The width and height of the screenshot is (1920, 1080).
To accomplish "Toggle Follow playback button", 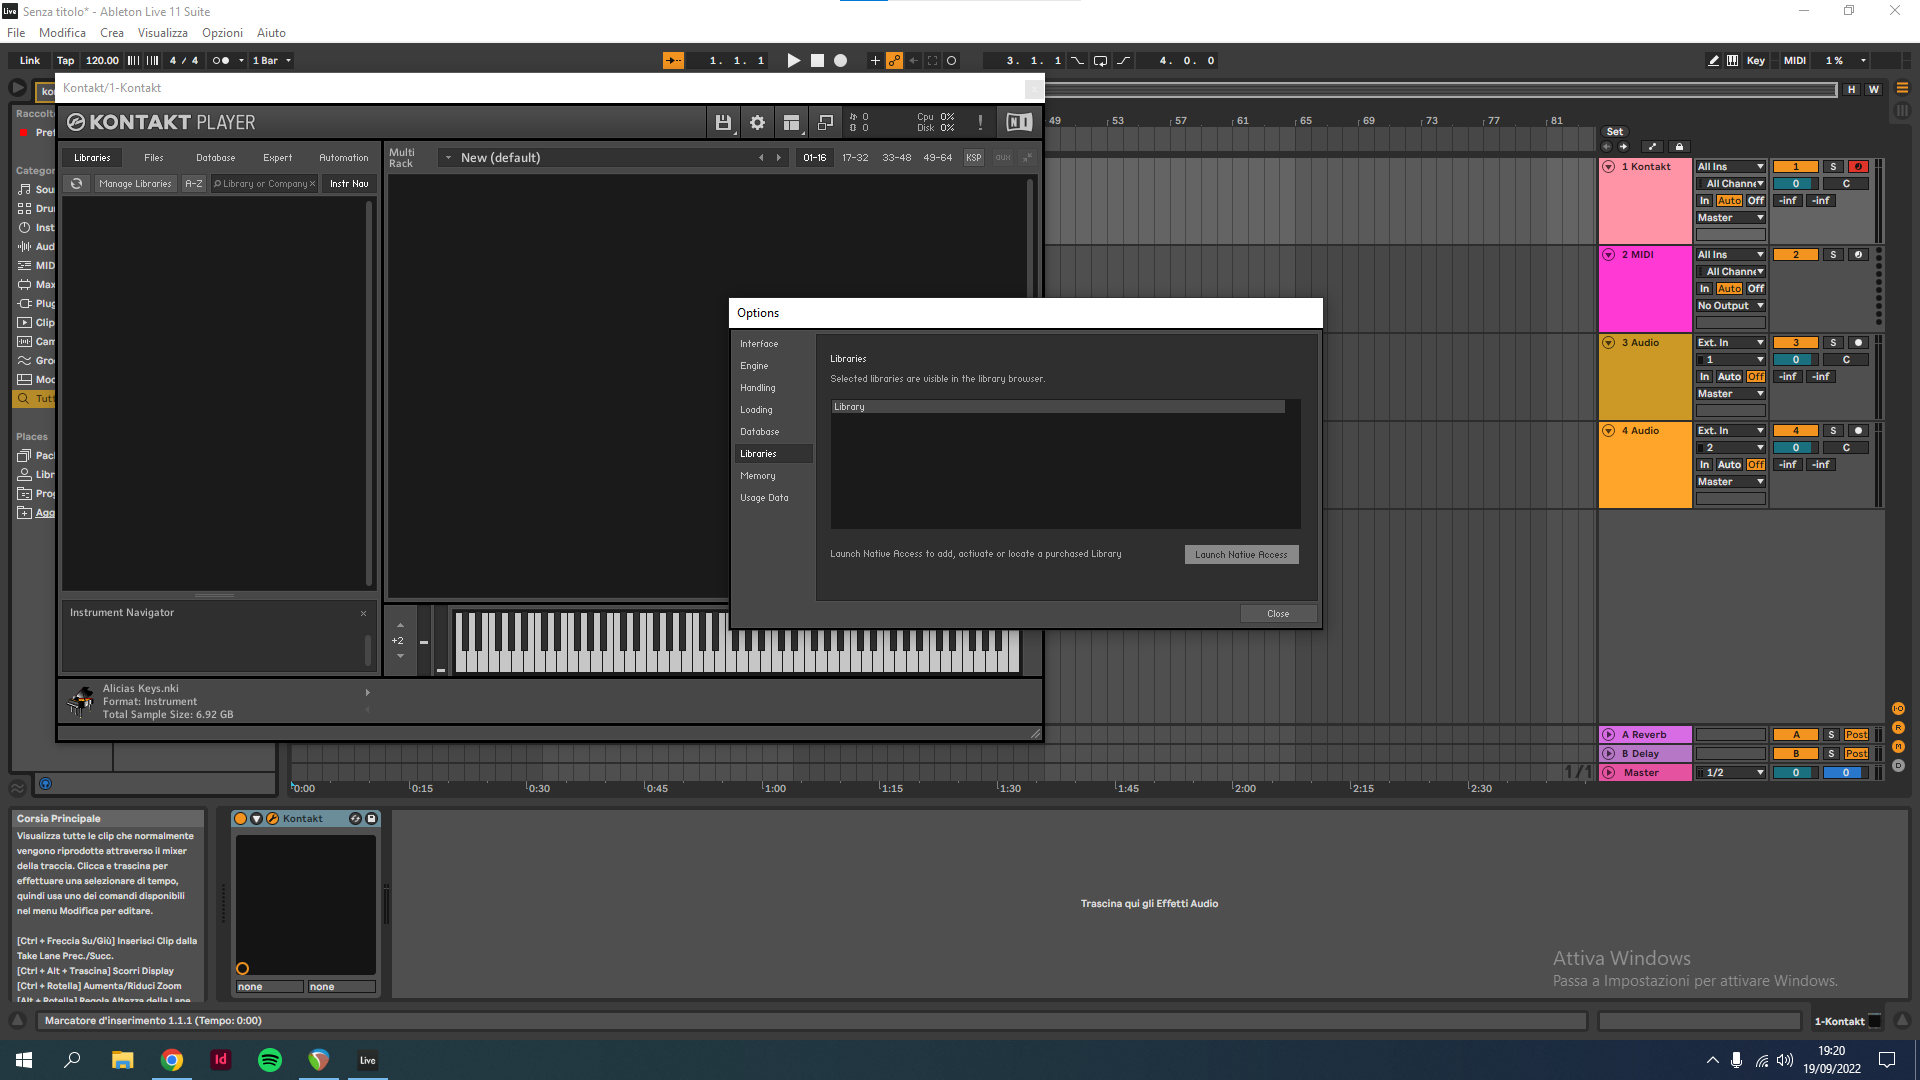I will [x=673, y=61].
